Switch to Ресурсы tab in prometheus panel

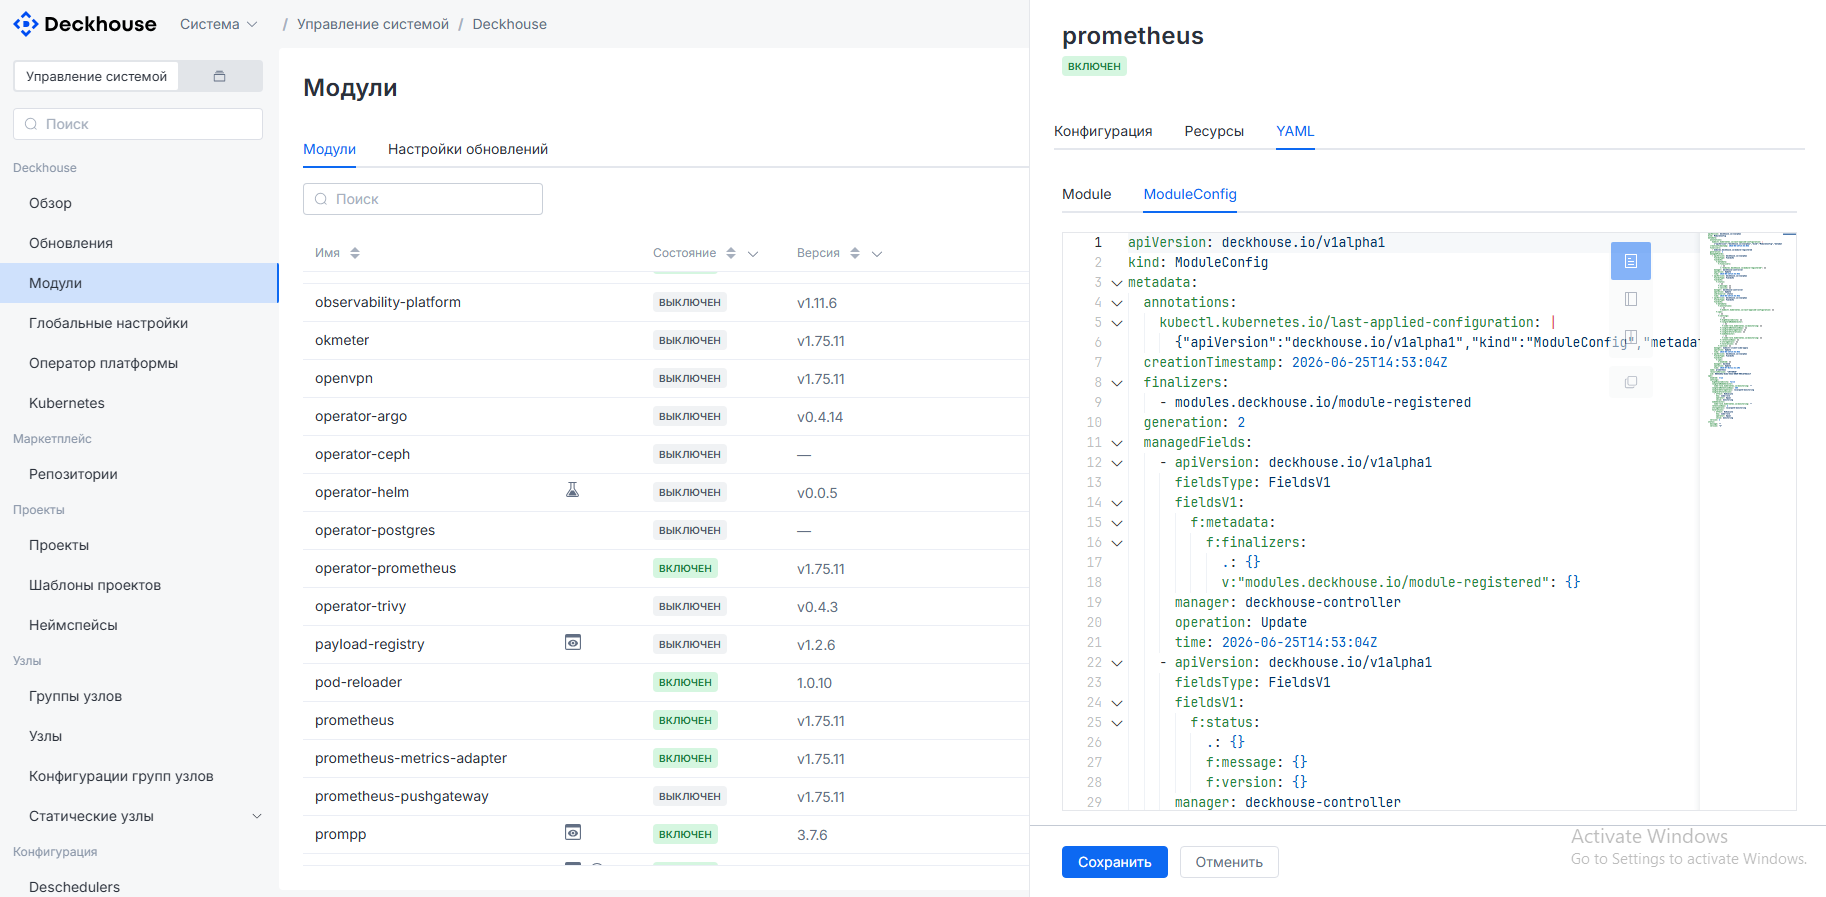[1214, 131]
